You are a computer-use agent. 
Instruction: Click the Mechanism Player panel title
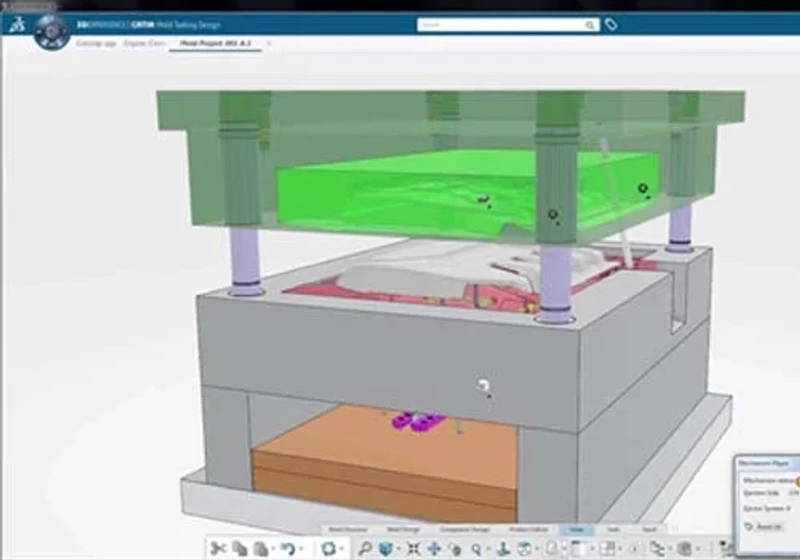(764, 463)
